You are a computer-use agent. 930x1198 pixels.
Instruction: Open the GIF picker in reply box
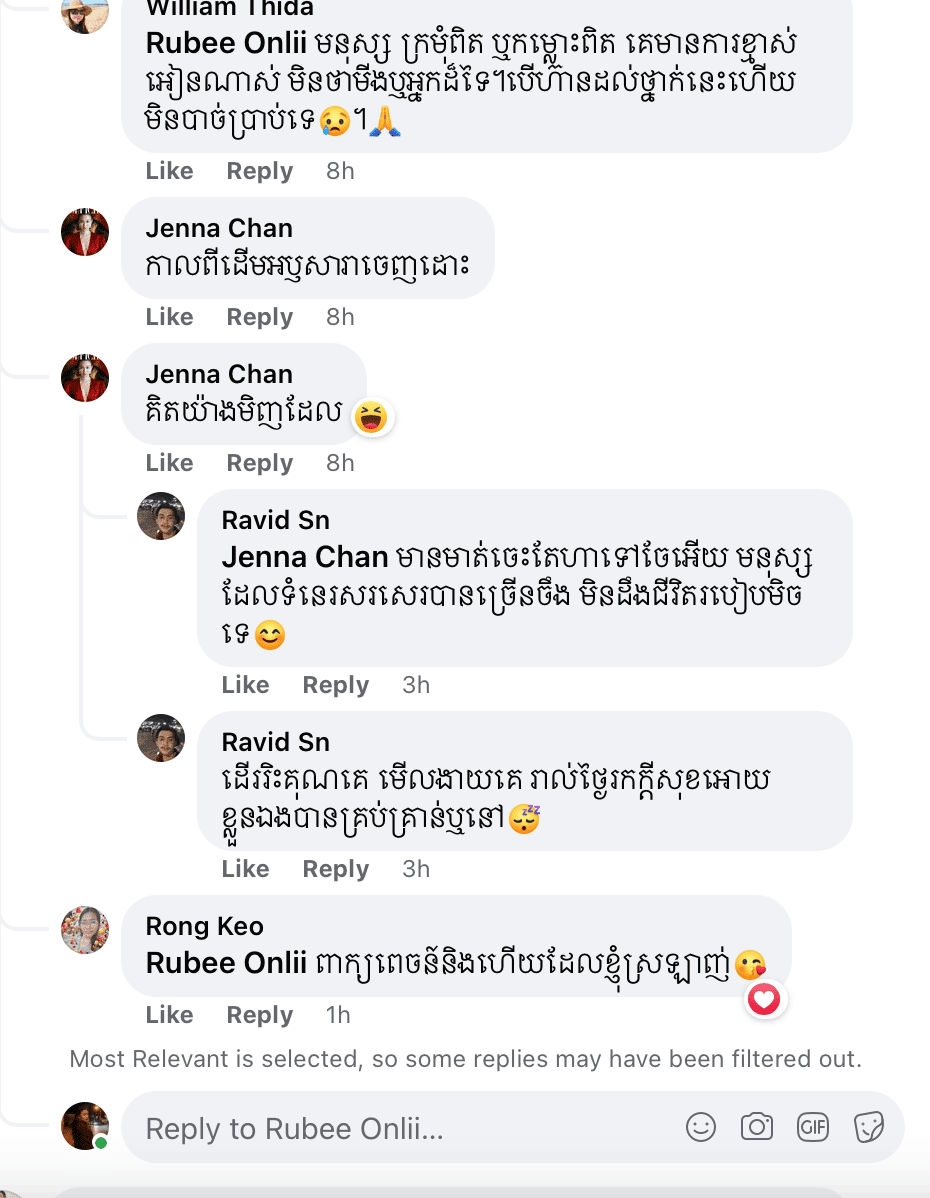pos(813,1127)
